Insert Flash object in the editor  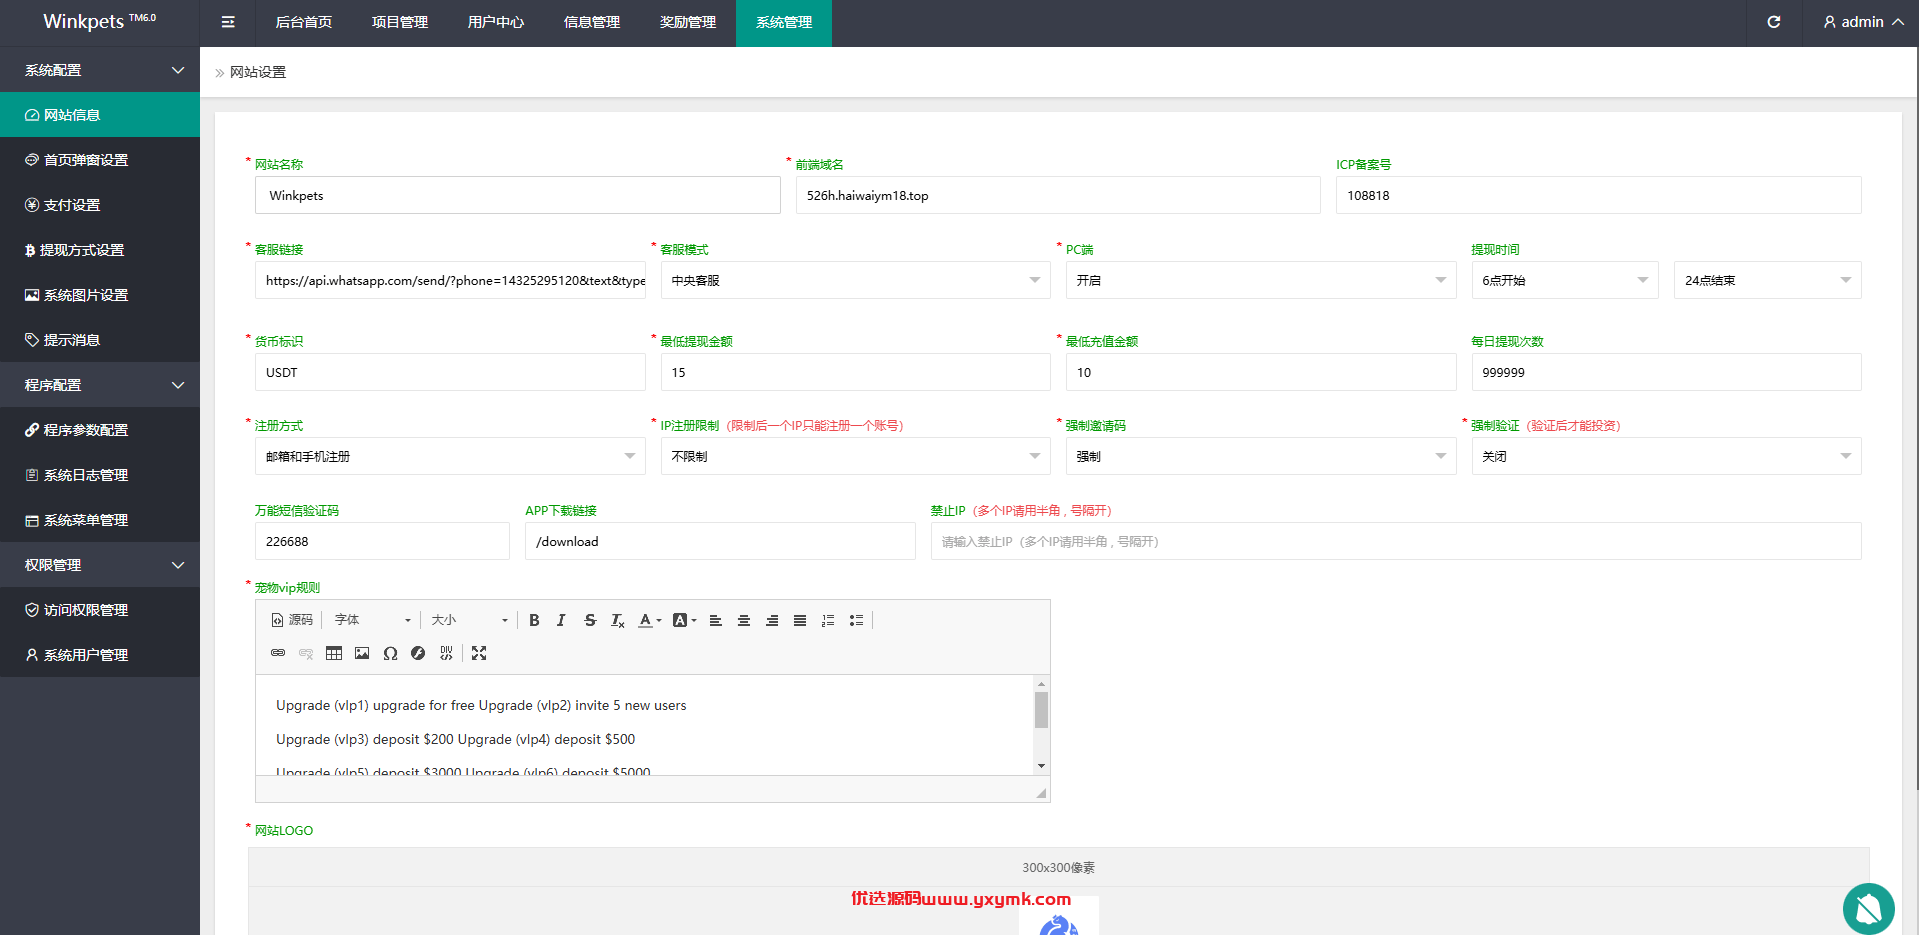(x=418, y=653)
